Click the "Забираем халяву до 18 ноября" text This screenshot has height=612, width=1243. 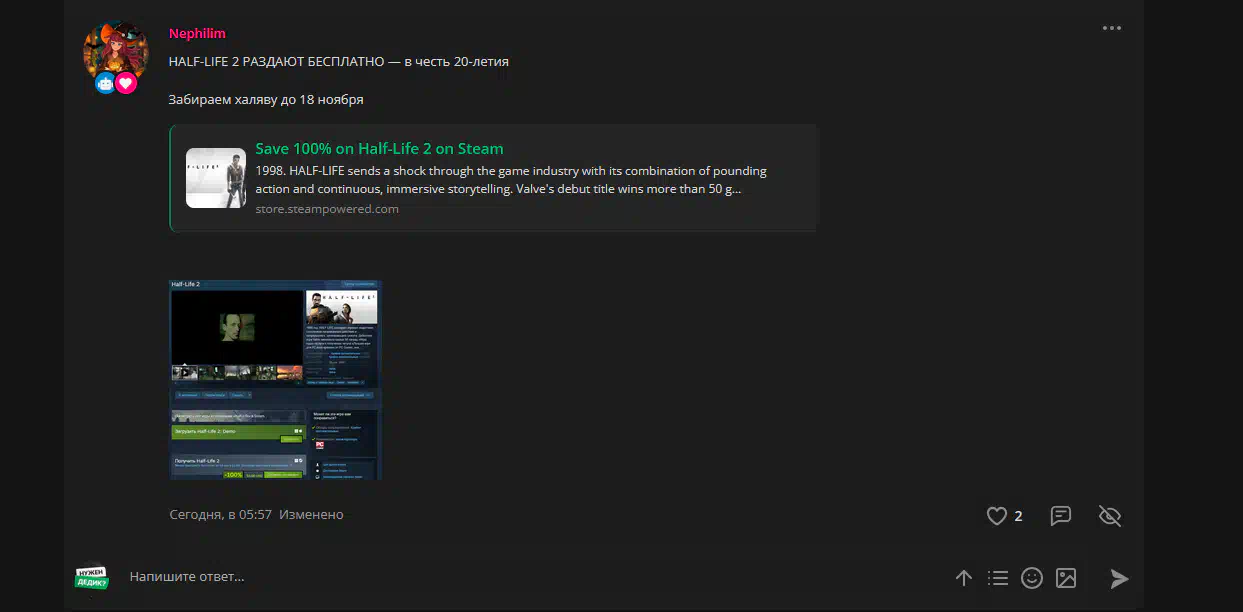click(266, 100)
